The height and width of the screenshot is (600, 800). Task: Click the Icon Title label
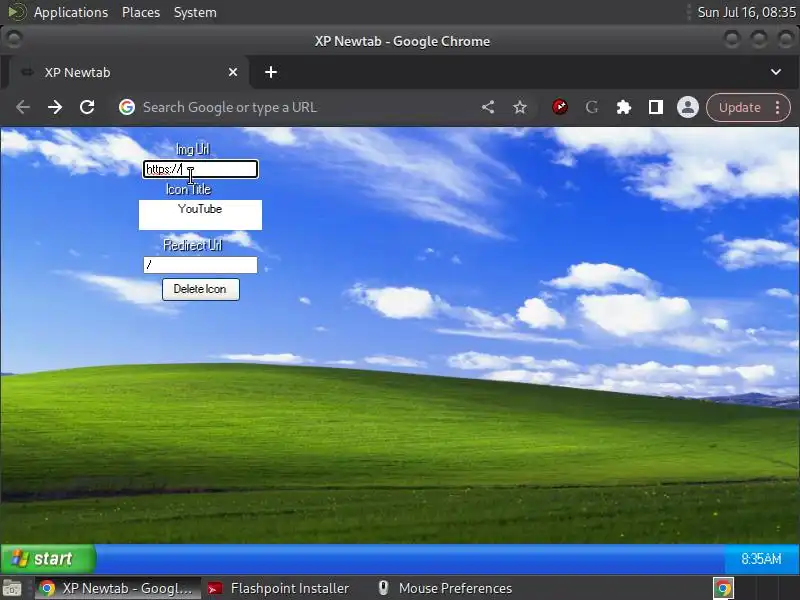[x=188, y=189]
